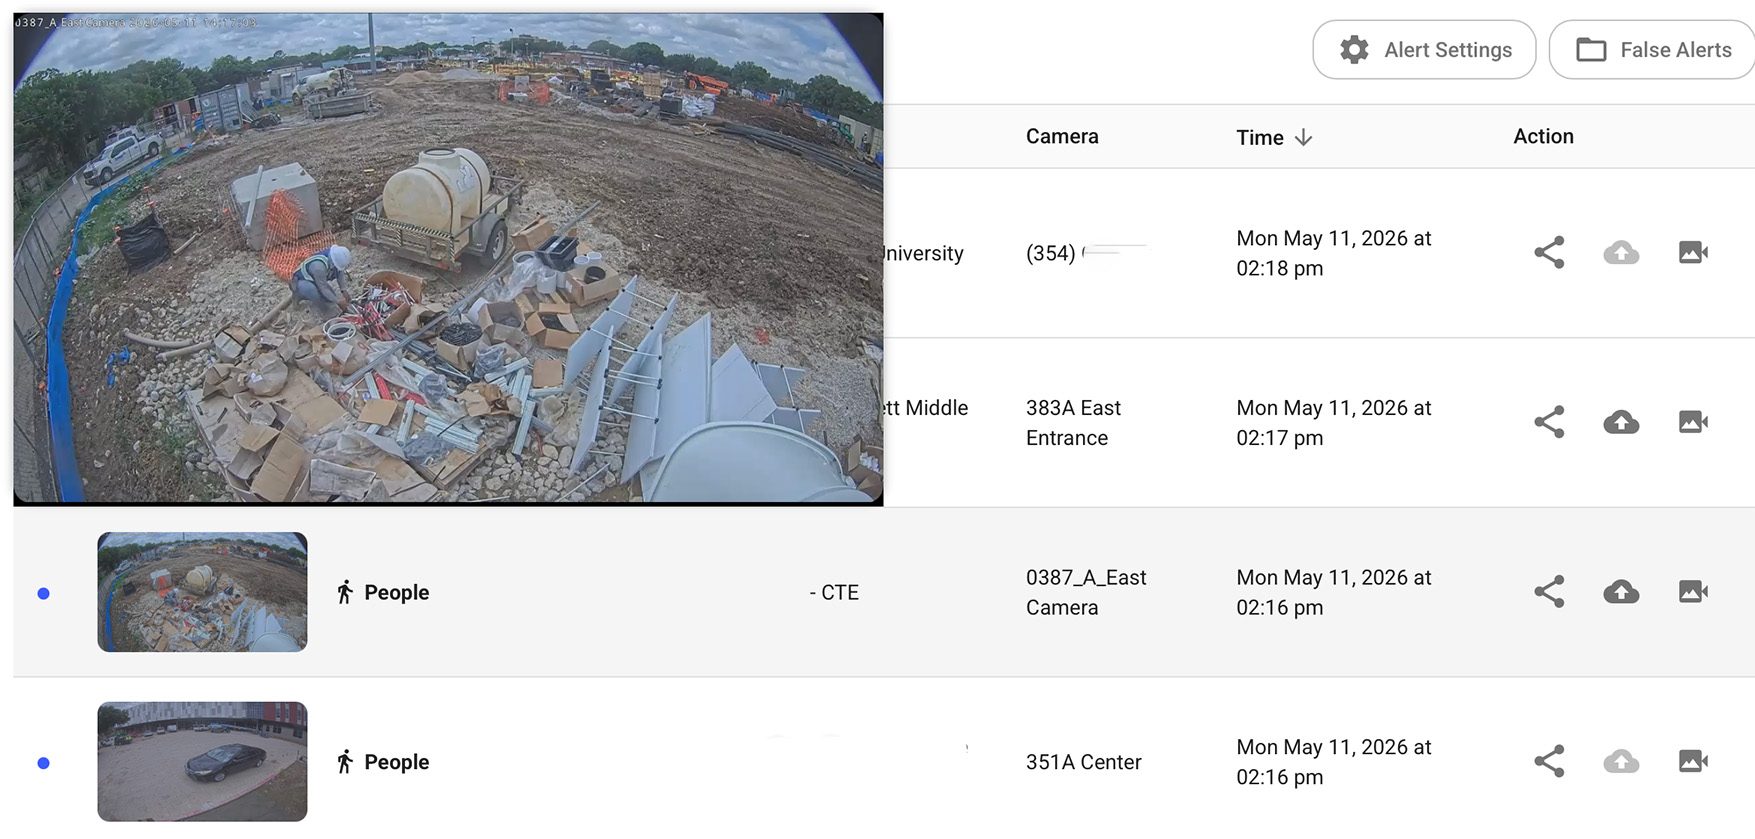Screen dimensions: 1755x839
Task: Select the '351A Center' camera cell
Action: coord(1083,762)
